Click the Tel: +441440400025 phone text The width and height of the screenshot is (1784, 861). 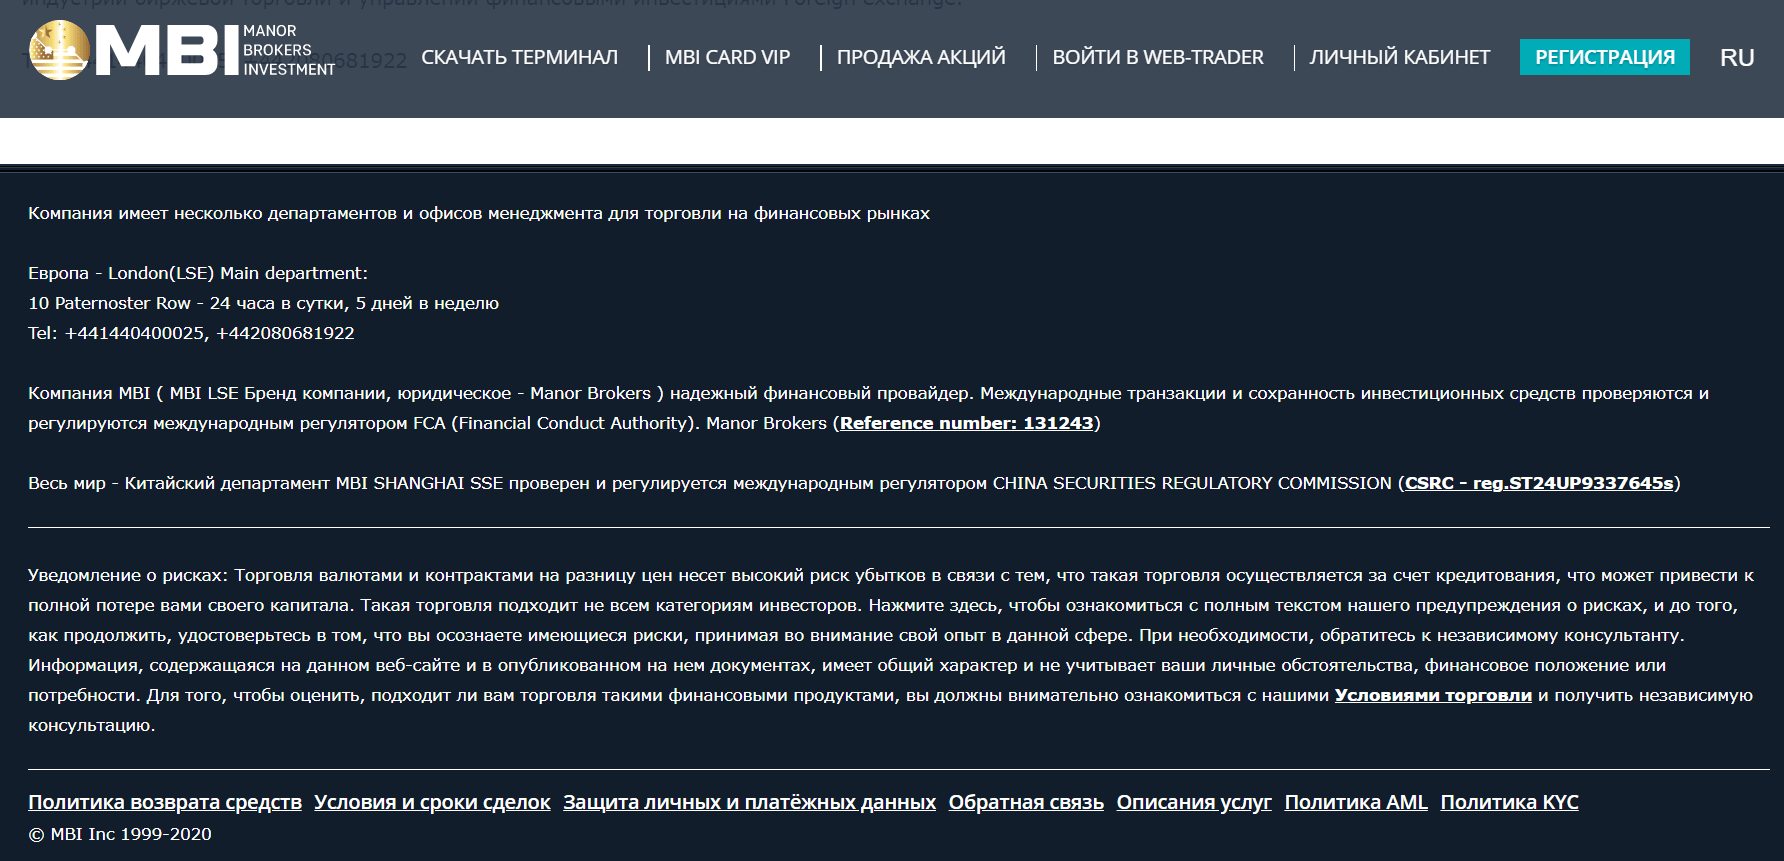(x=116, y=333)
